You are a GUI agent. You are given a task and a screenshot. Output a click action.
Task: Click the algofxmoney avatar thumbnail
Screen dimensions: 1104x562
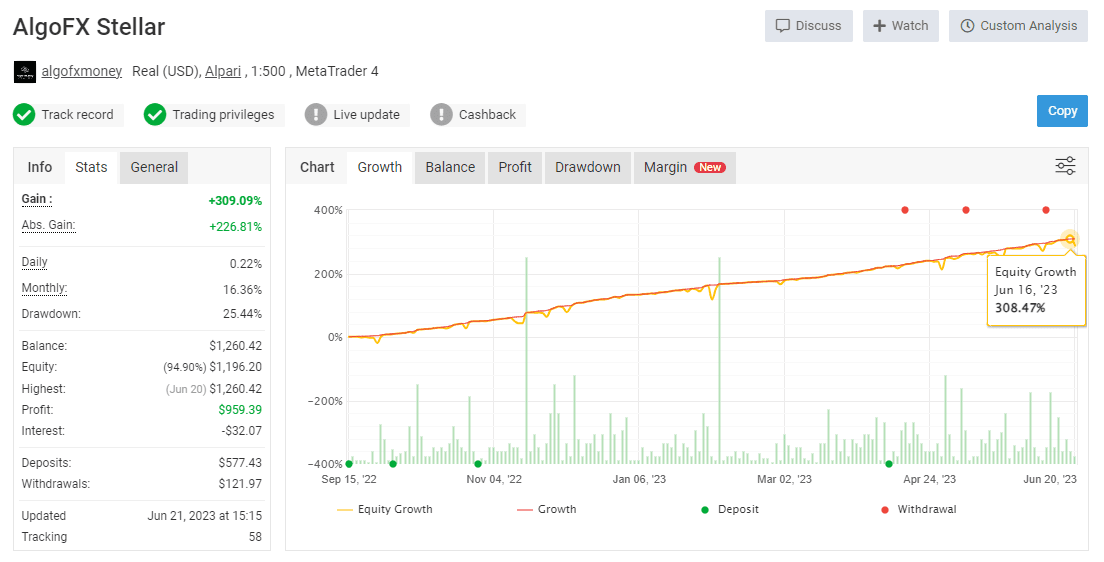coord(25,72)
